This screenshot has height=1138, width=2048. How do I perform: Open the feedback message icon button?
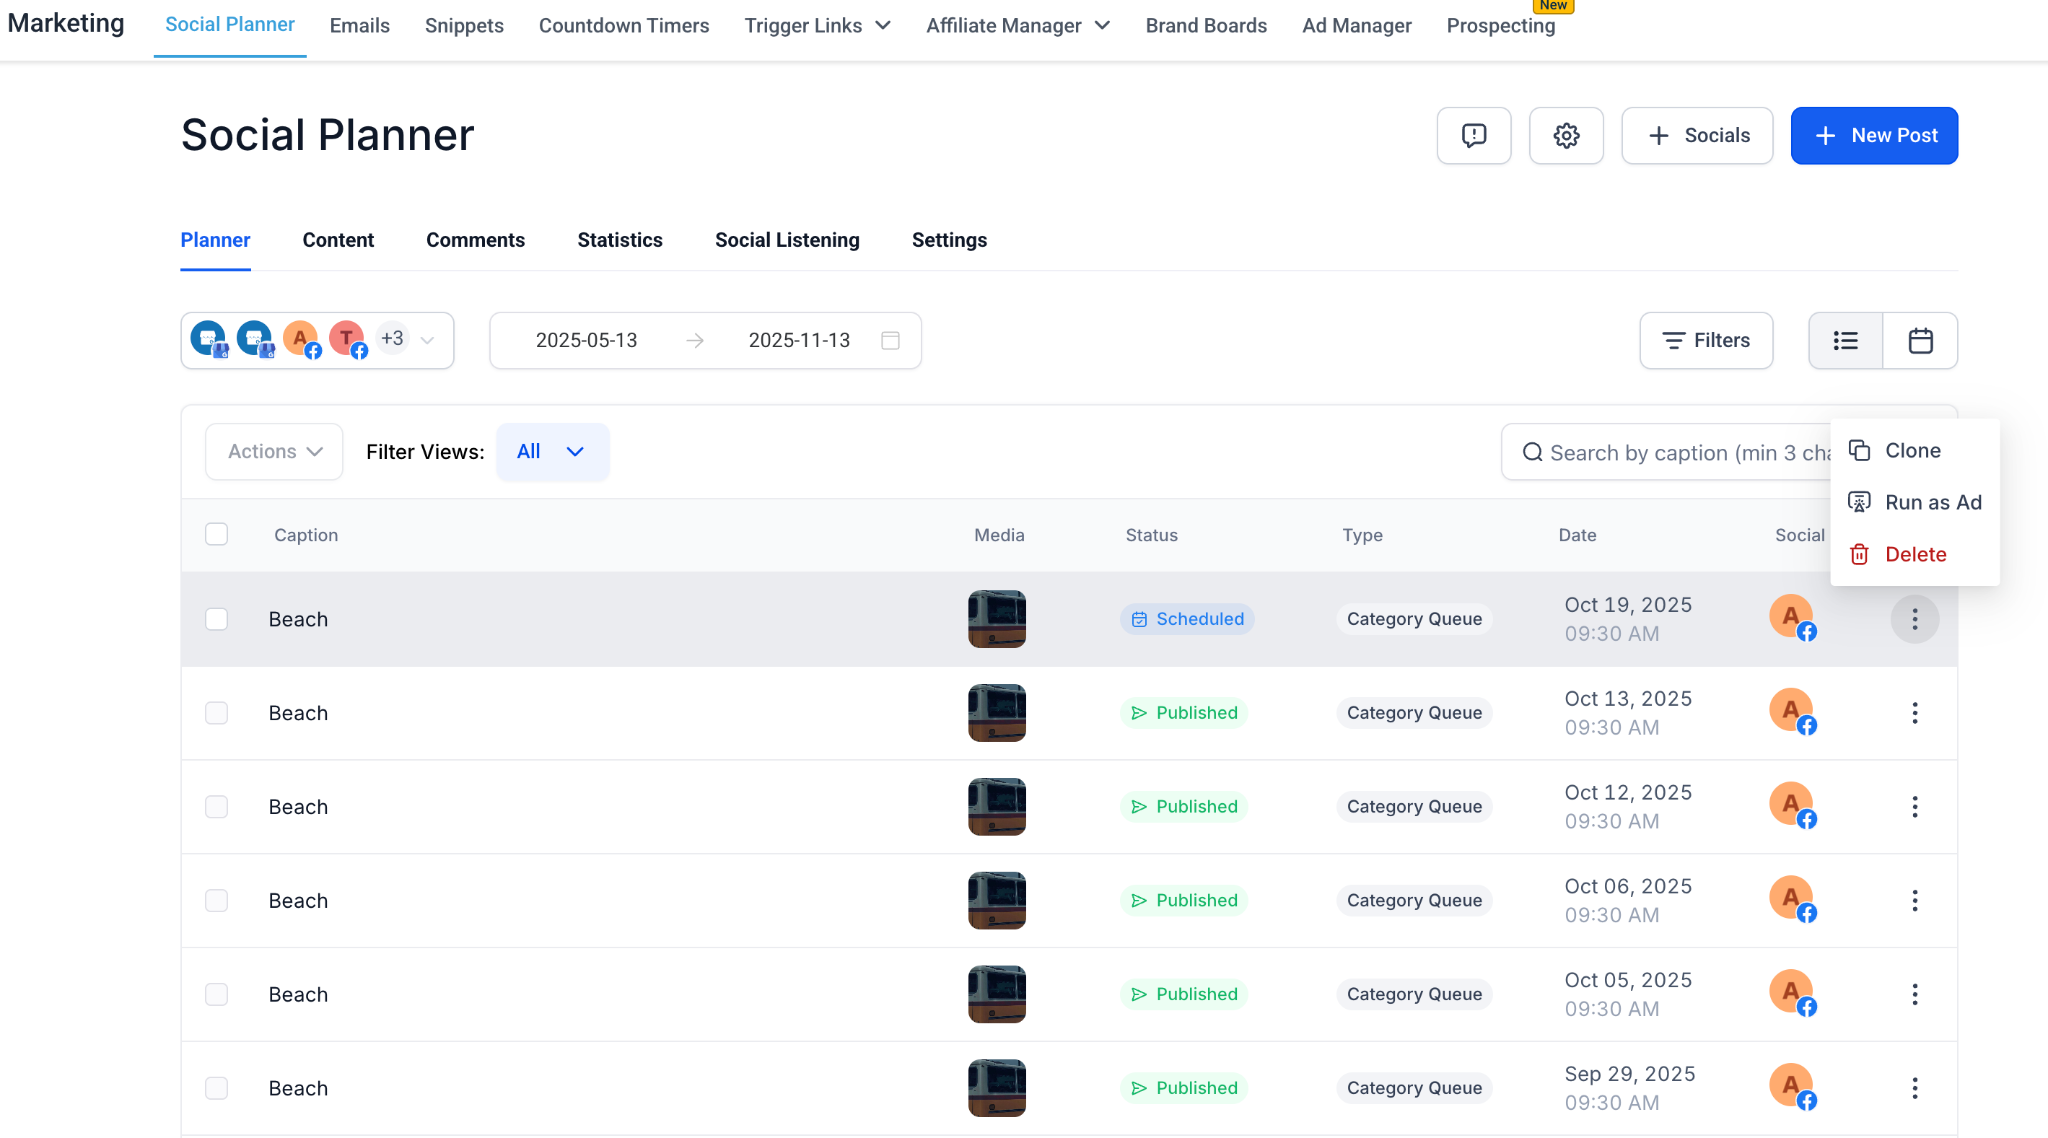[1473, 135]
